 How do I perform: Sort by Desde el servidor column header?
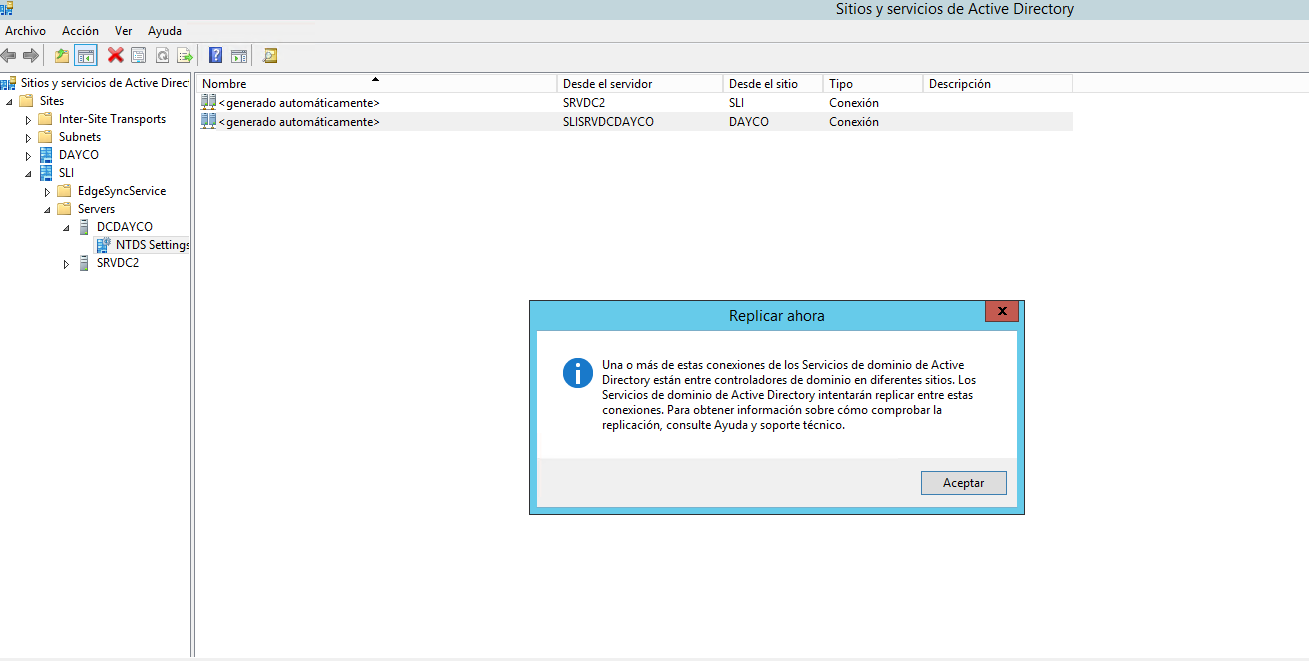(x=639, y=84)
